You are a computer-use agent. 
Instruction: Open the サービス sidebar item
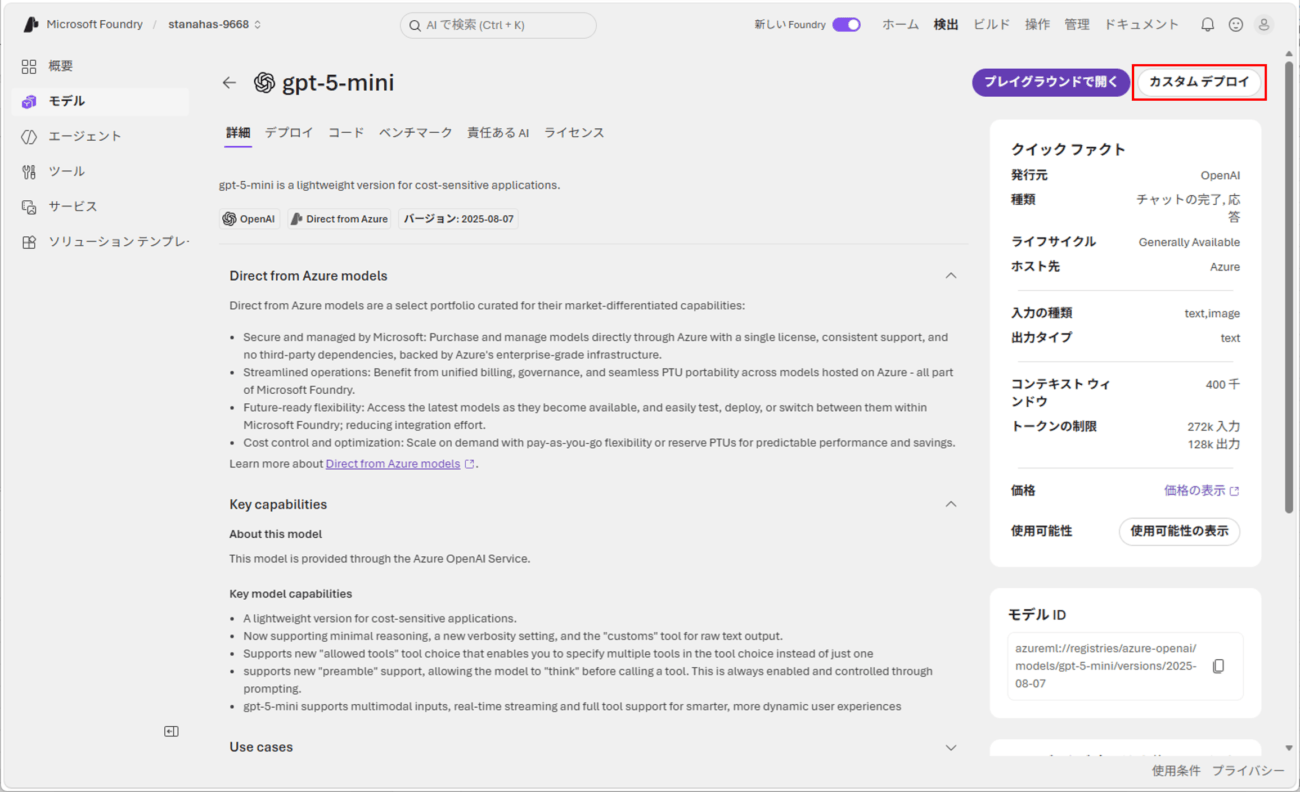pos(100,206)
